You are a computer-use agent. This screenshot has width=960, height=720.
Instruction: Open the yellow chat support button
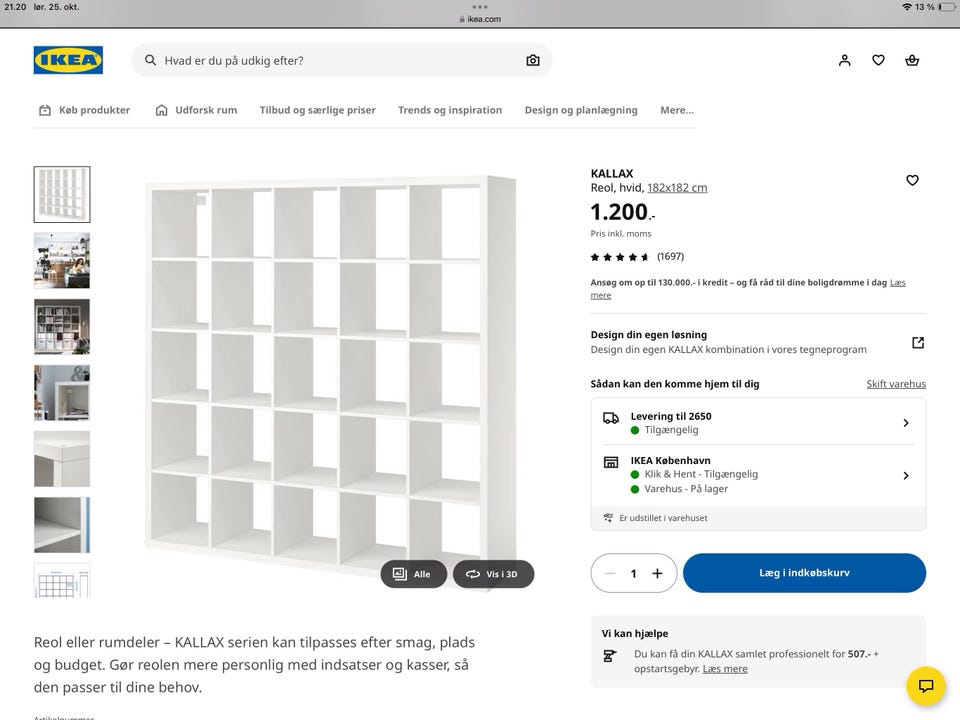pos(926,686)
